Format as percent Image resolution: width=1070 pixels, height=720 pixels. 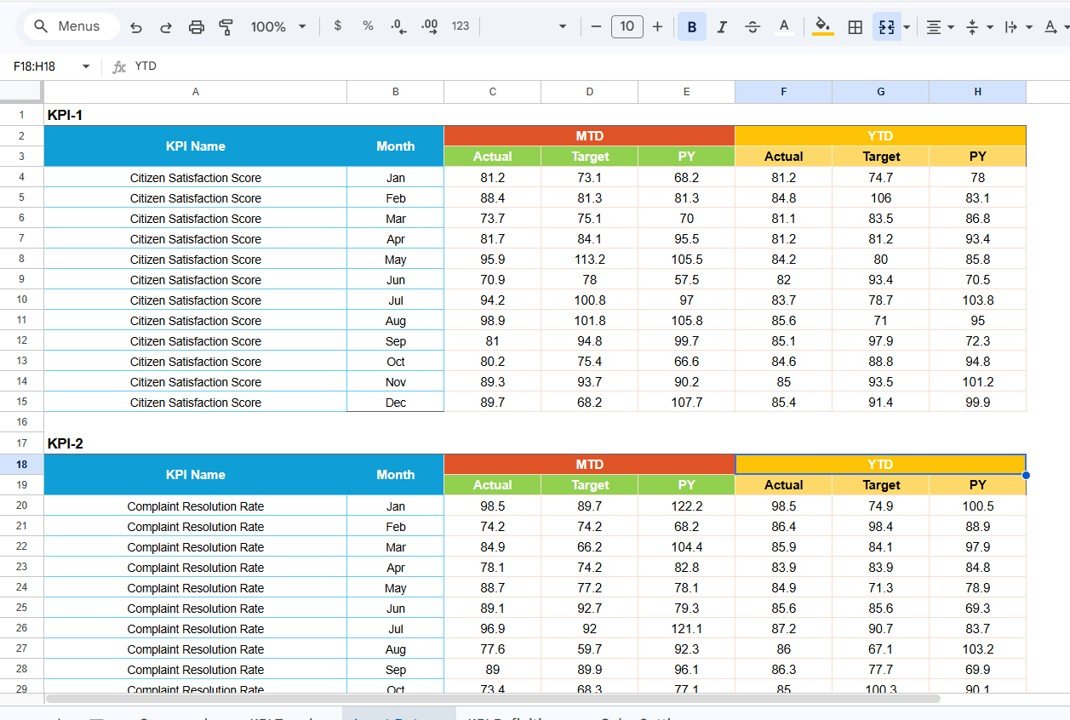368,26
